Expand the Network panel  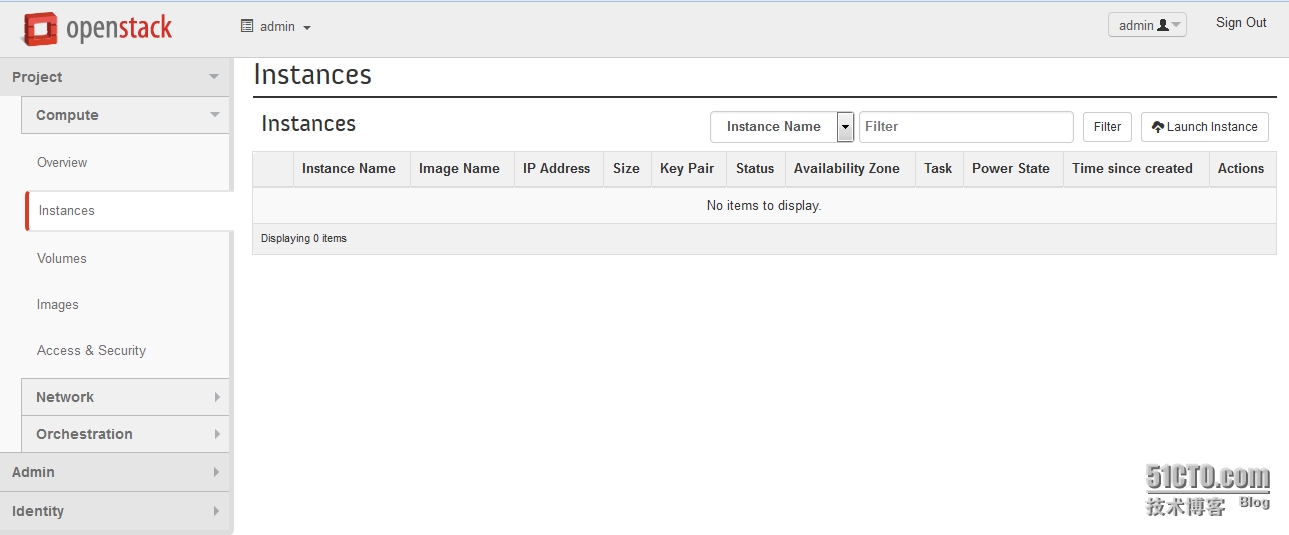(x=125, y=397)
